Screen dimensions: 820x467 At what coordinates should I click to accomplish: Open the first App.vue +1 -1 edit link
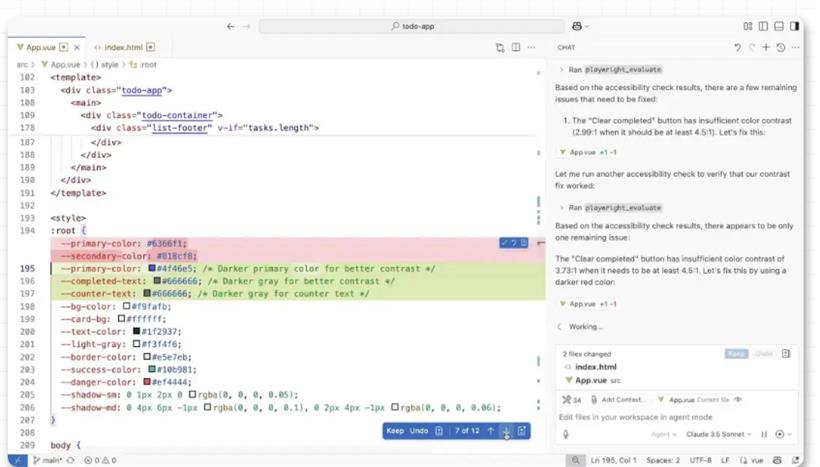click(x=588, y=152)
